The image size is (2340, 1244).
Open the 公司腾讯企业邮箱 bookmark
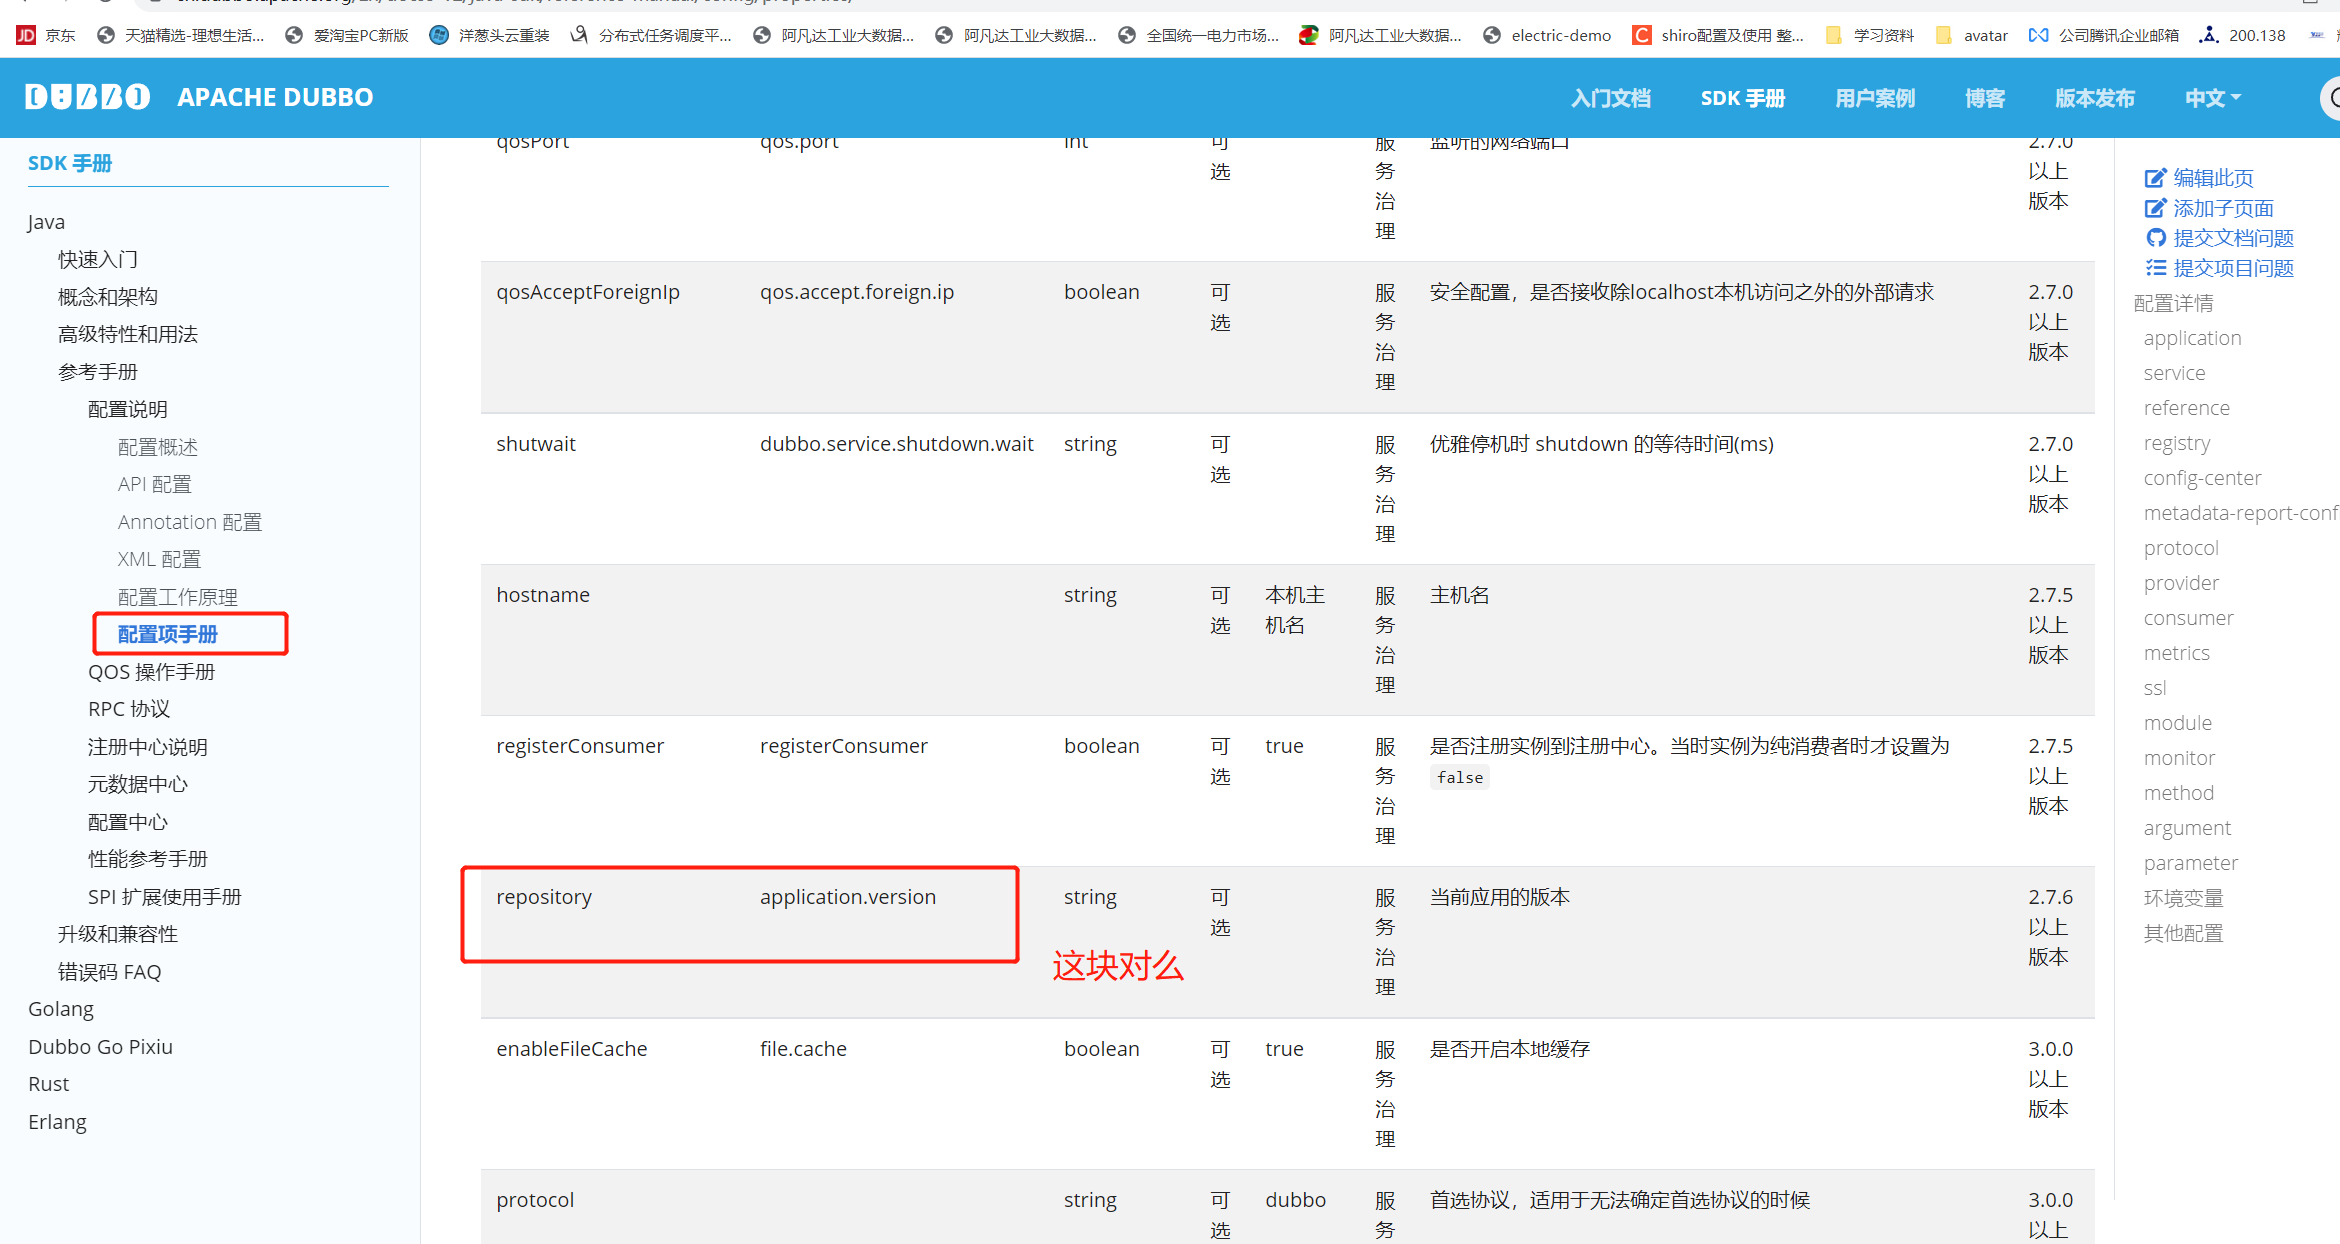pos(2104,35)
